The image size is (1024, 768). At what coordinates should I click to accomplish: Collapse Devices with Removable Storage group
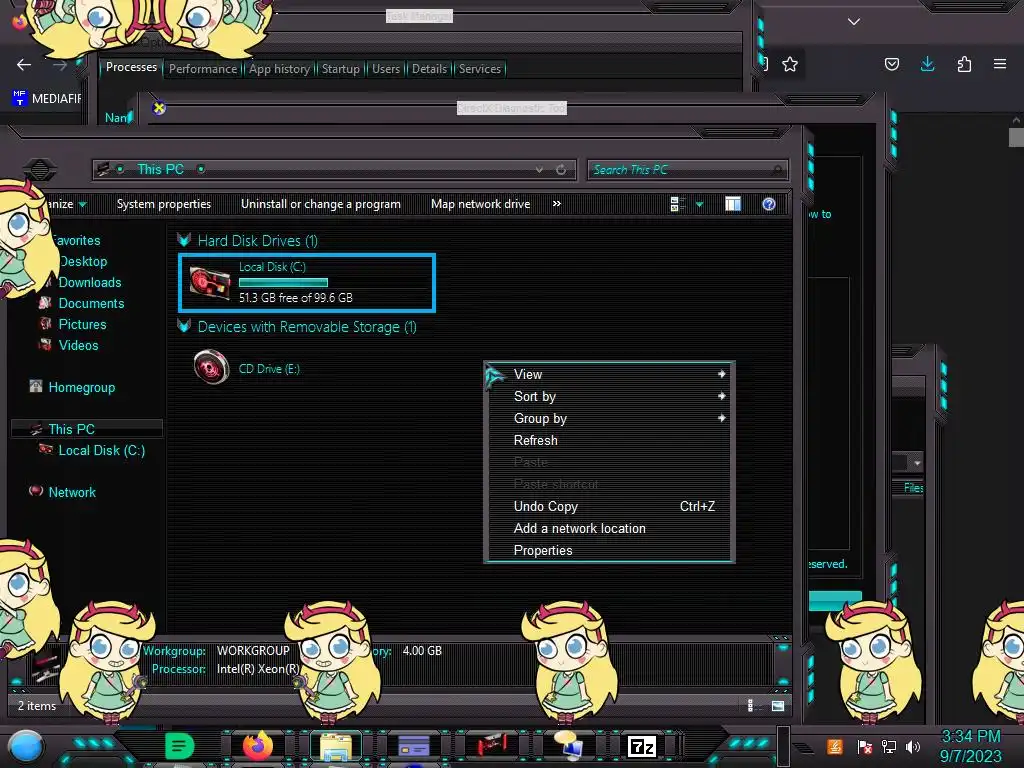tap(184, 327)
